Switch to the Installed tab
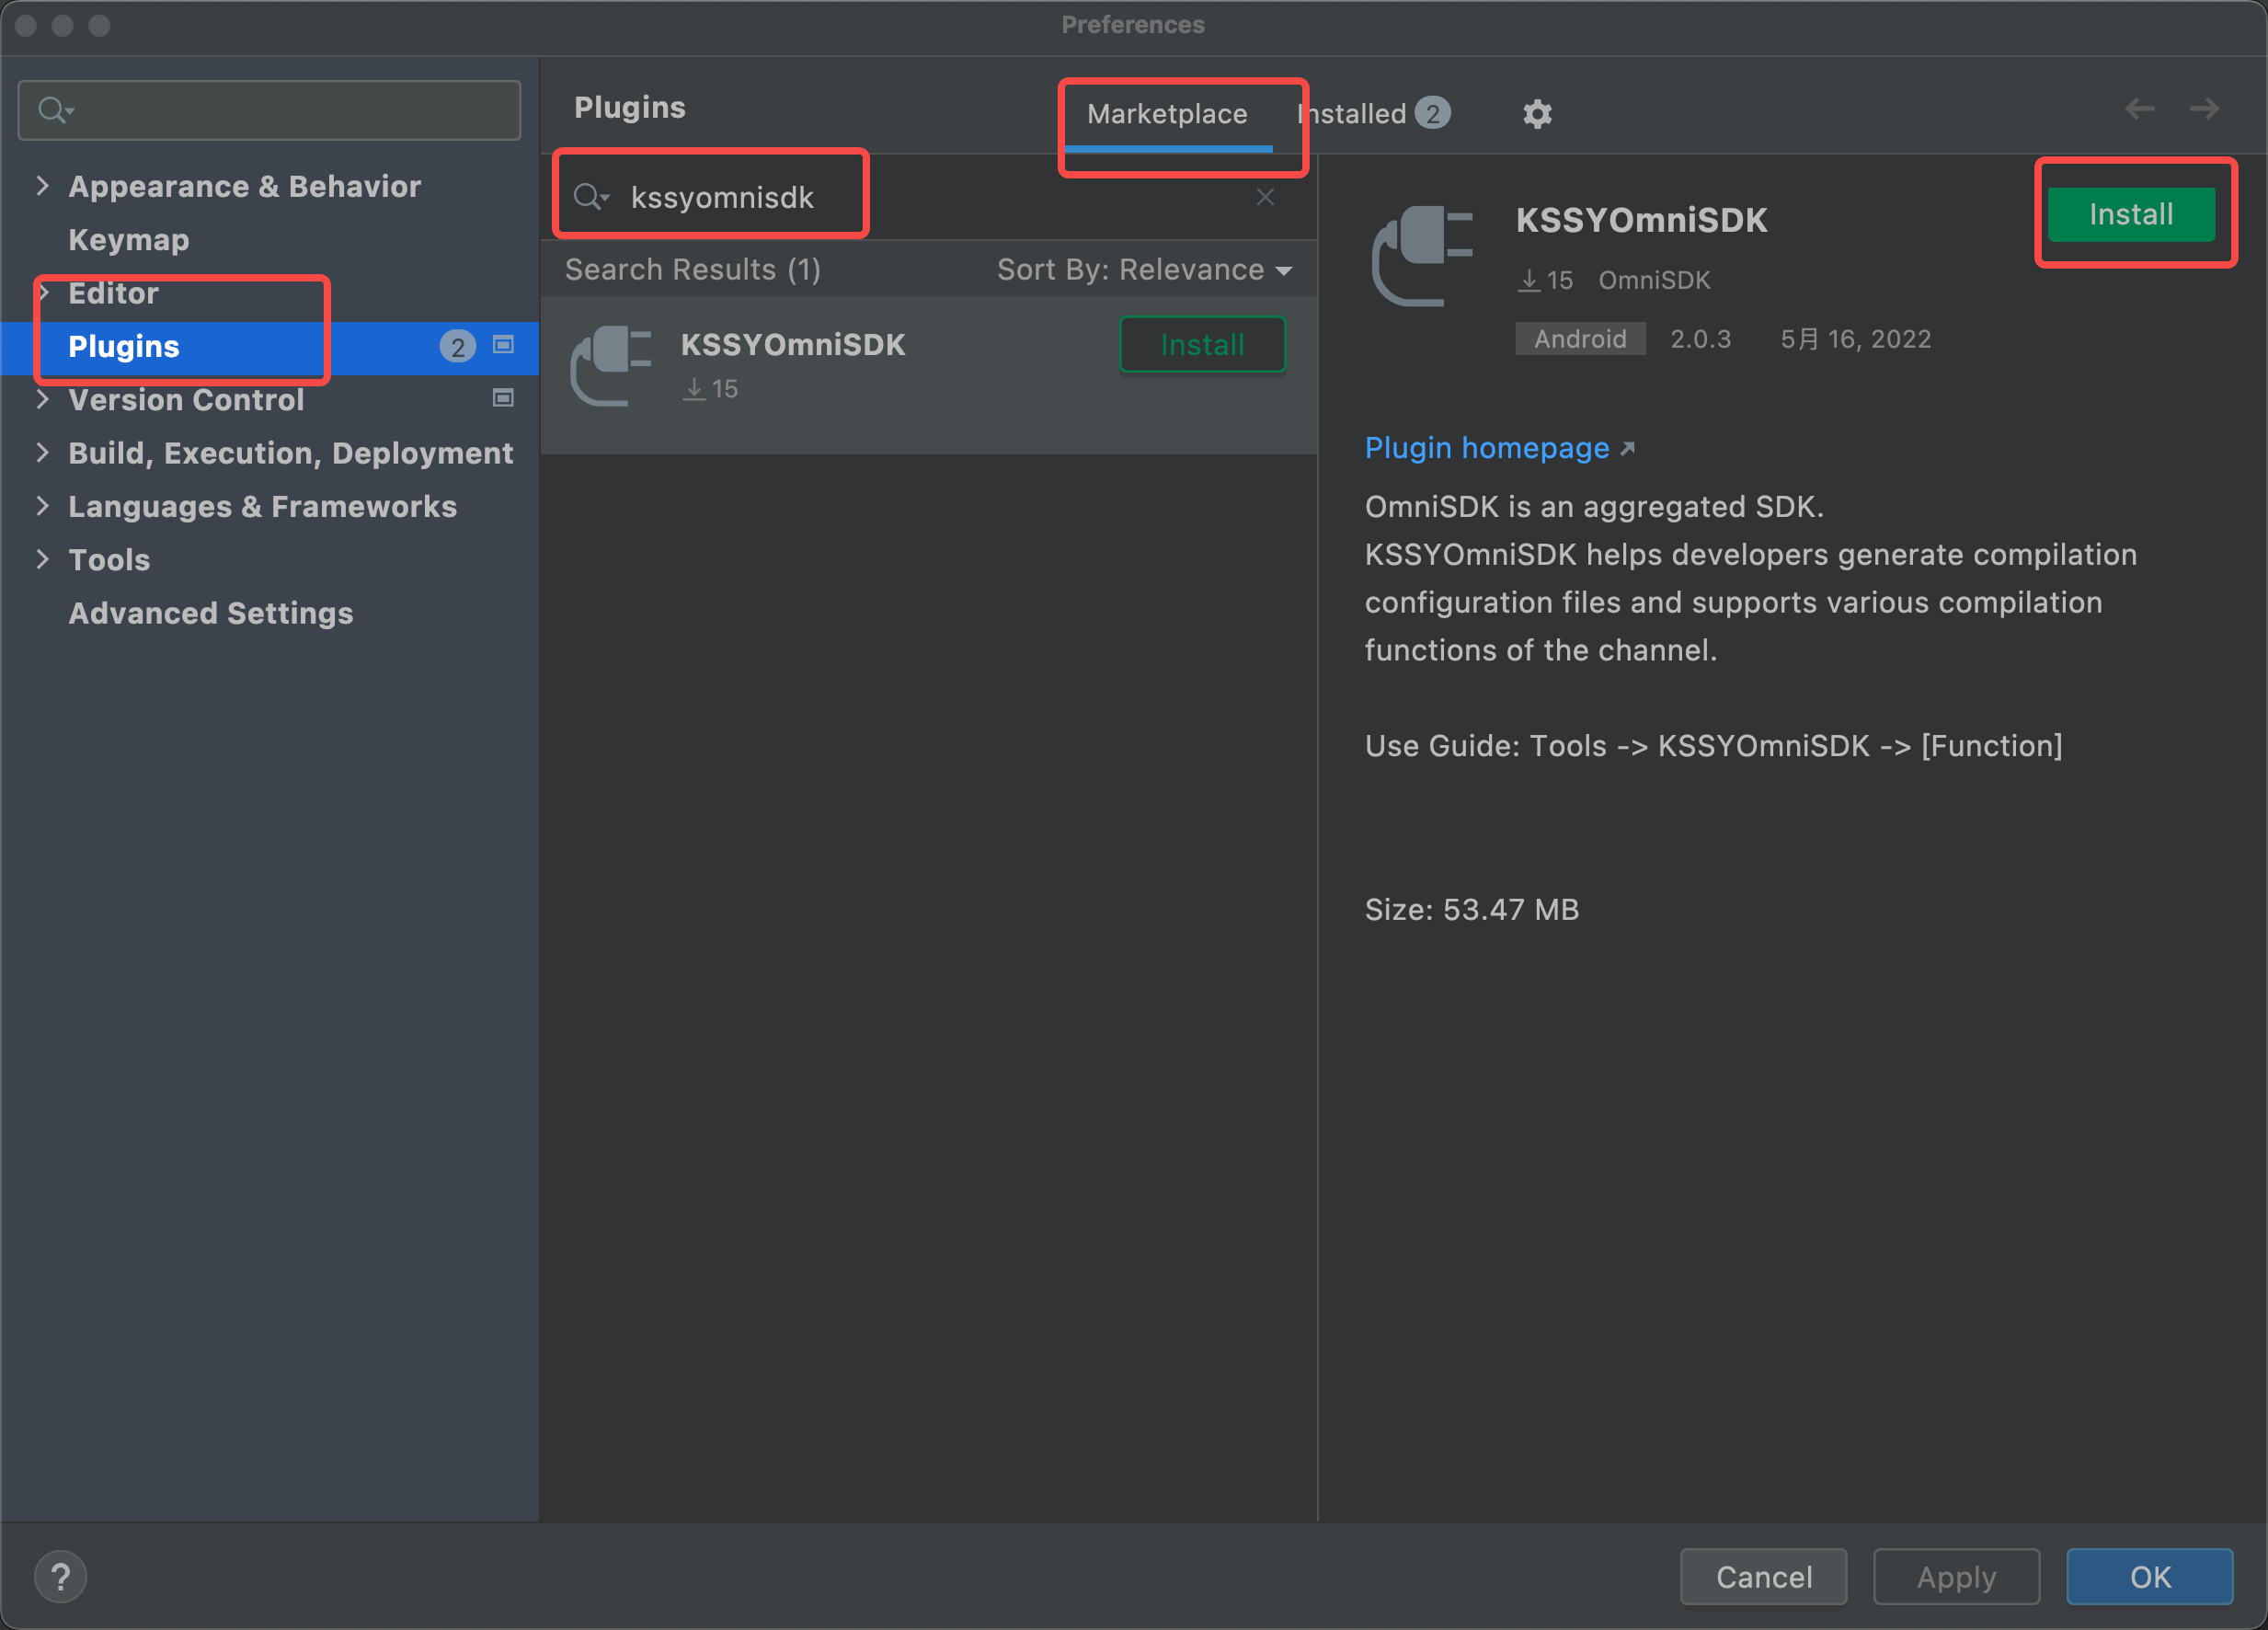Screen dimensions: 2268x1630 pyautogui.click(x=1373, y=114)
